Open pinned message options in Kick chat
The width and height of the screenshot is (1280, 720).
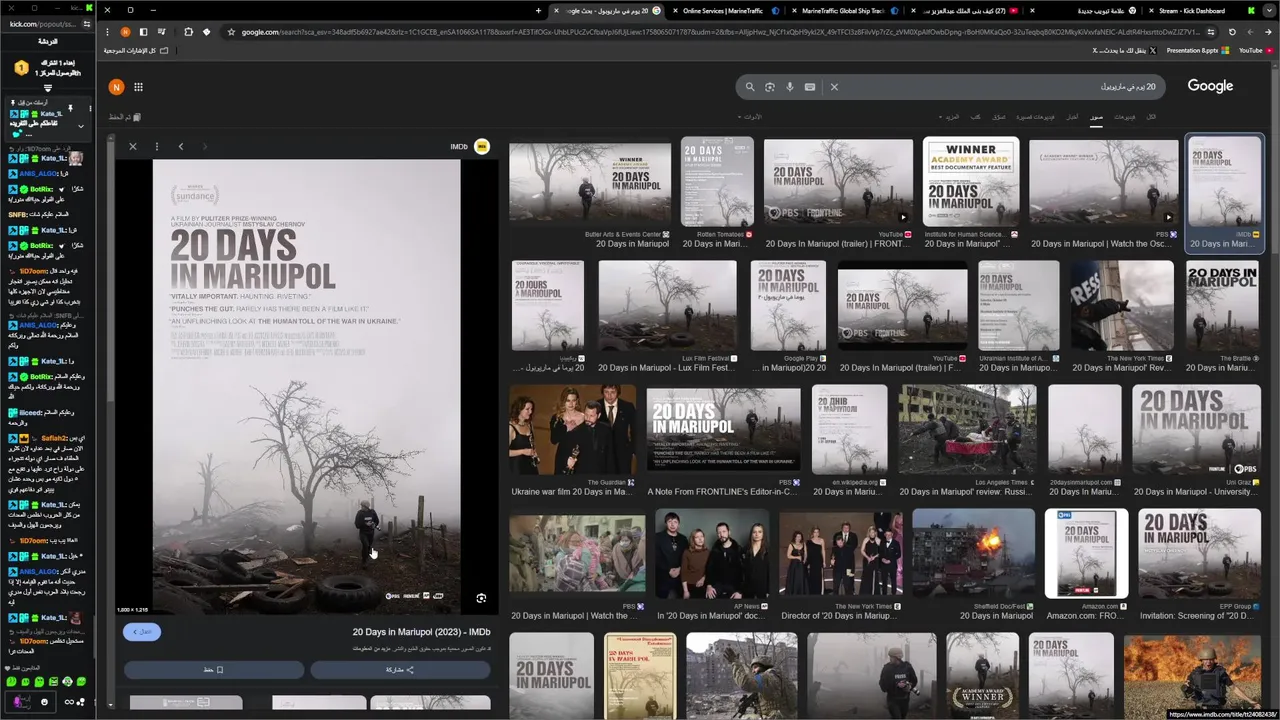coord(90,108)
